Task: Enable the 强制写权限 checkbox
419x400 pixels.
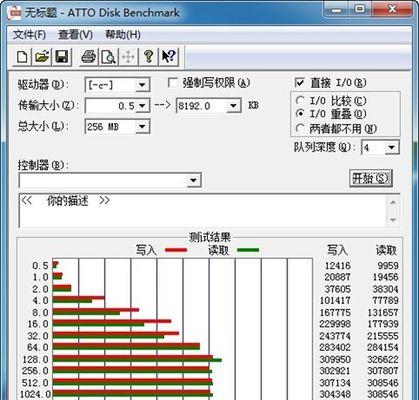Action: click(173, 83)
